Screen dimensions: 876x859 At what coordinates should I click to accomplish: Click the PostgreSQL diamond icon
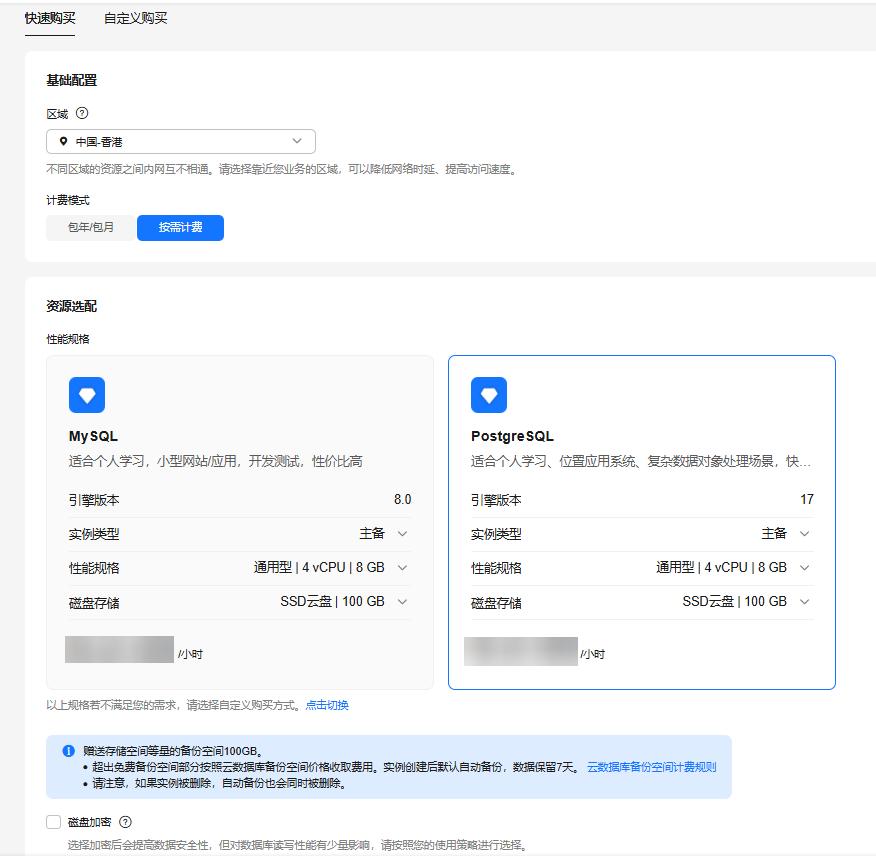(489, 395)
